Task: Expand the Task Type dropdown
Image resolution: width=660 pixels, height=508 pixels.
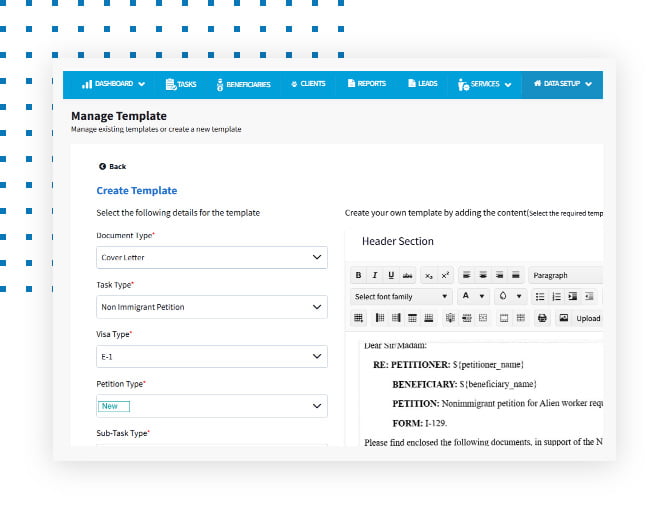Action: (212, 307)
